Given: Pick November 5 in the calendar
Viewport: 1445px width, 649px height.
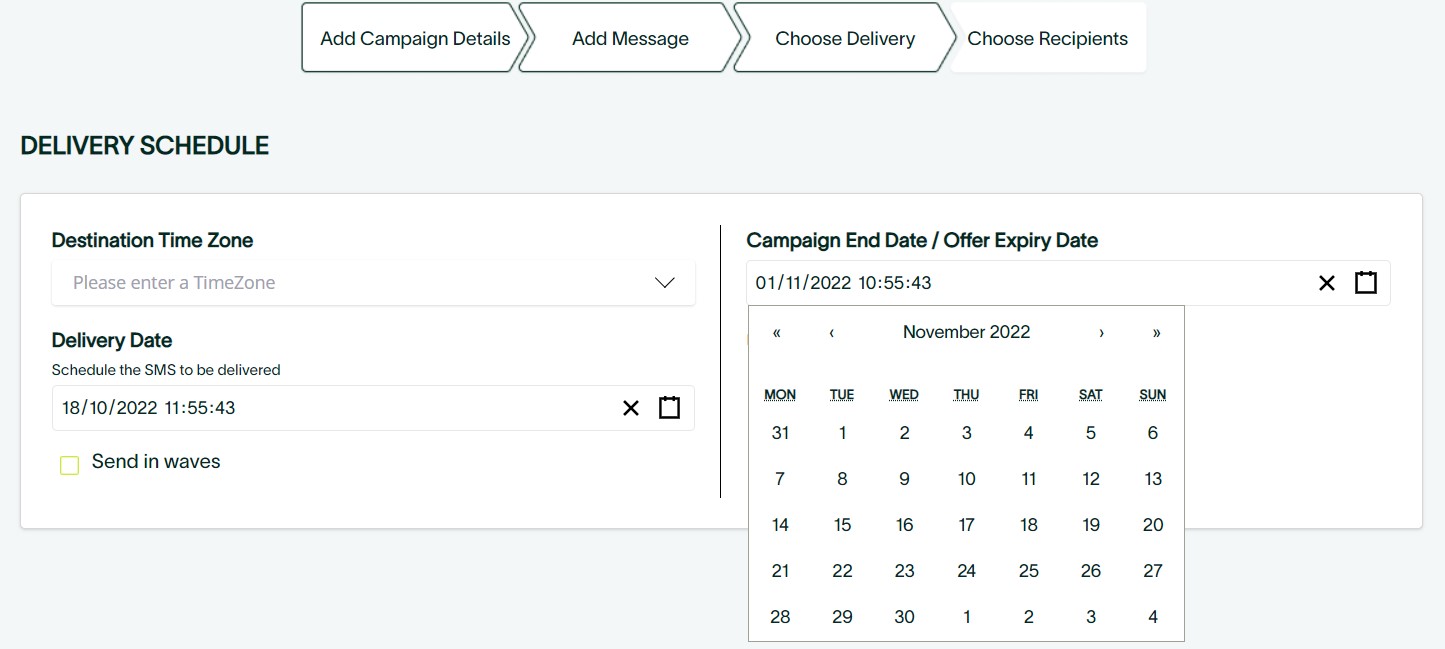Looking at the screenshot, I should pos(1091,433).
